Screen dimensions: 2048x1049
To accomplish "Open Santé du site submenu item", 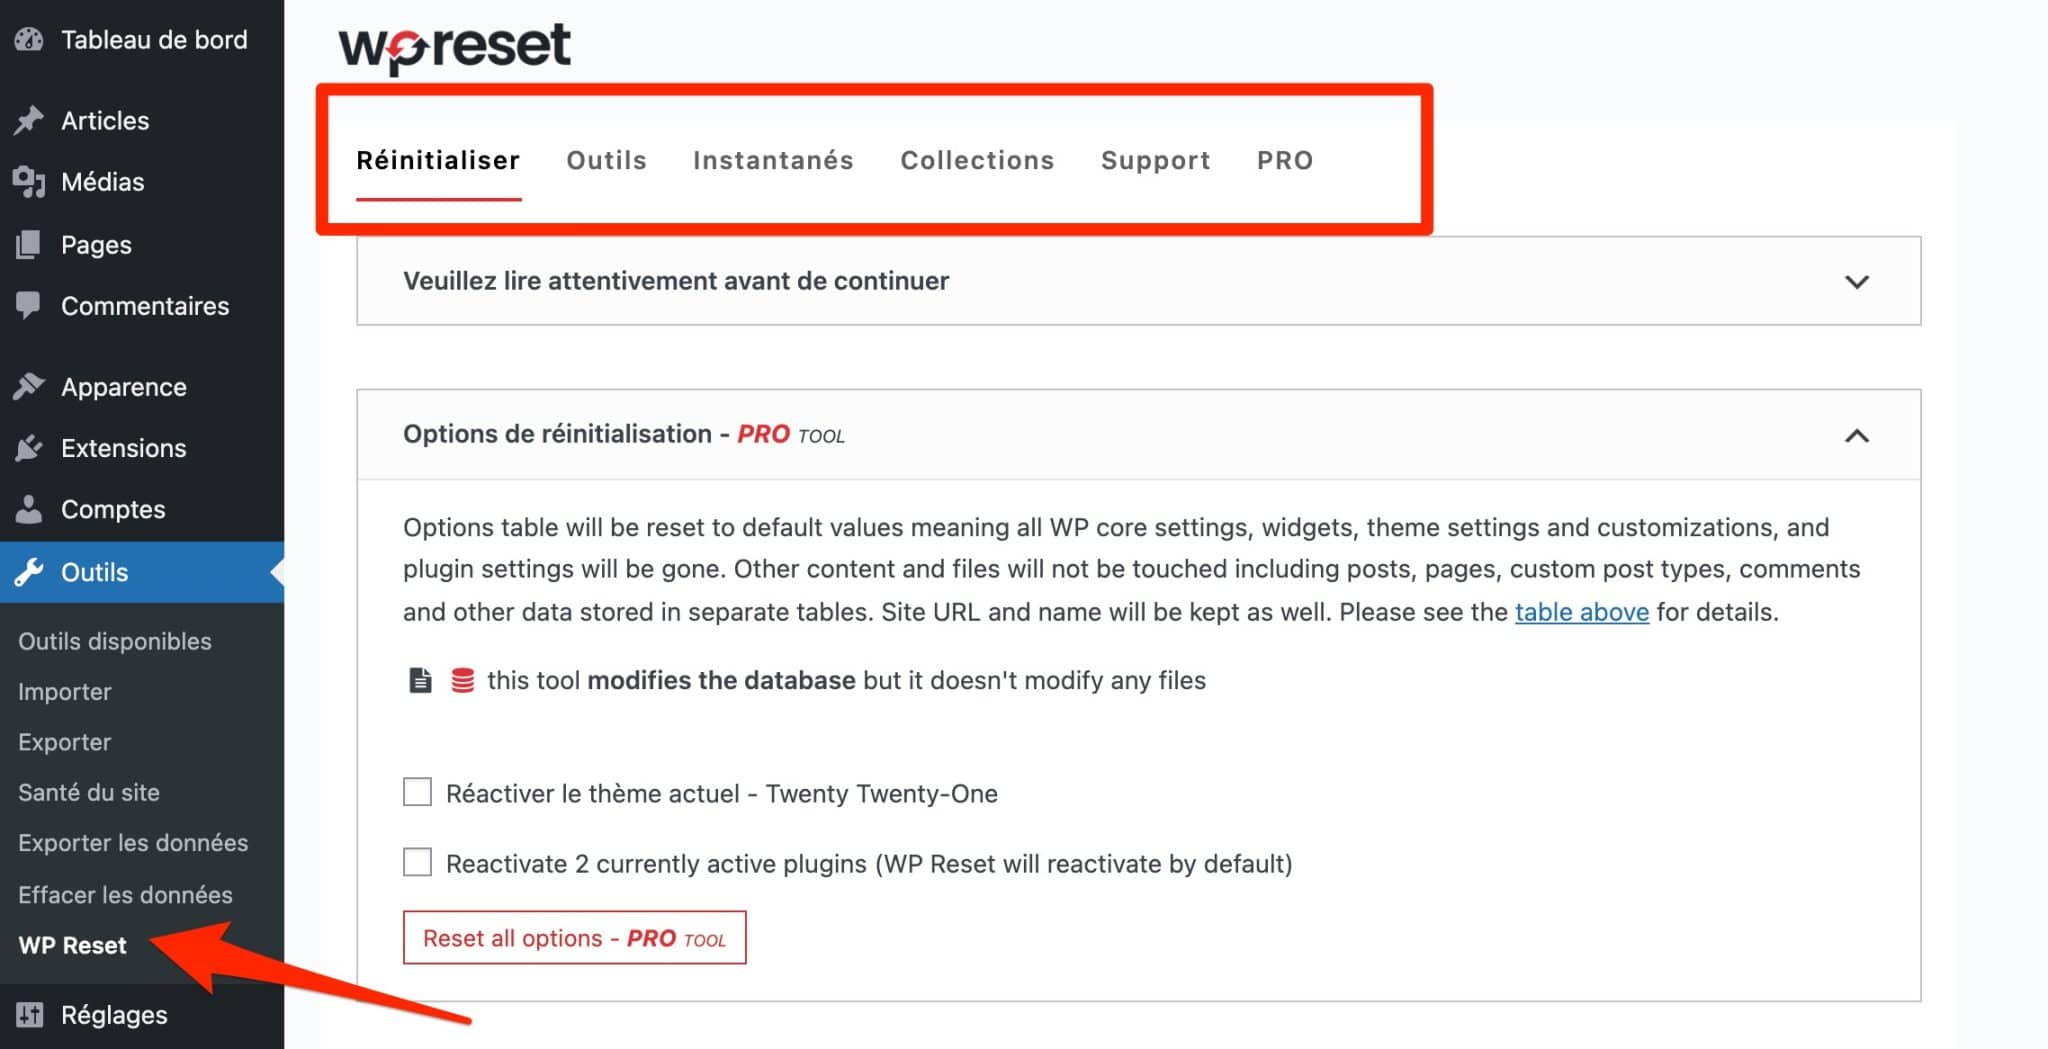I will click(89, 793).
